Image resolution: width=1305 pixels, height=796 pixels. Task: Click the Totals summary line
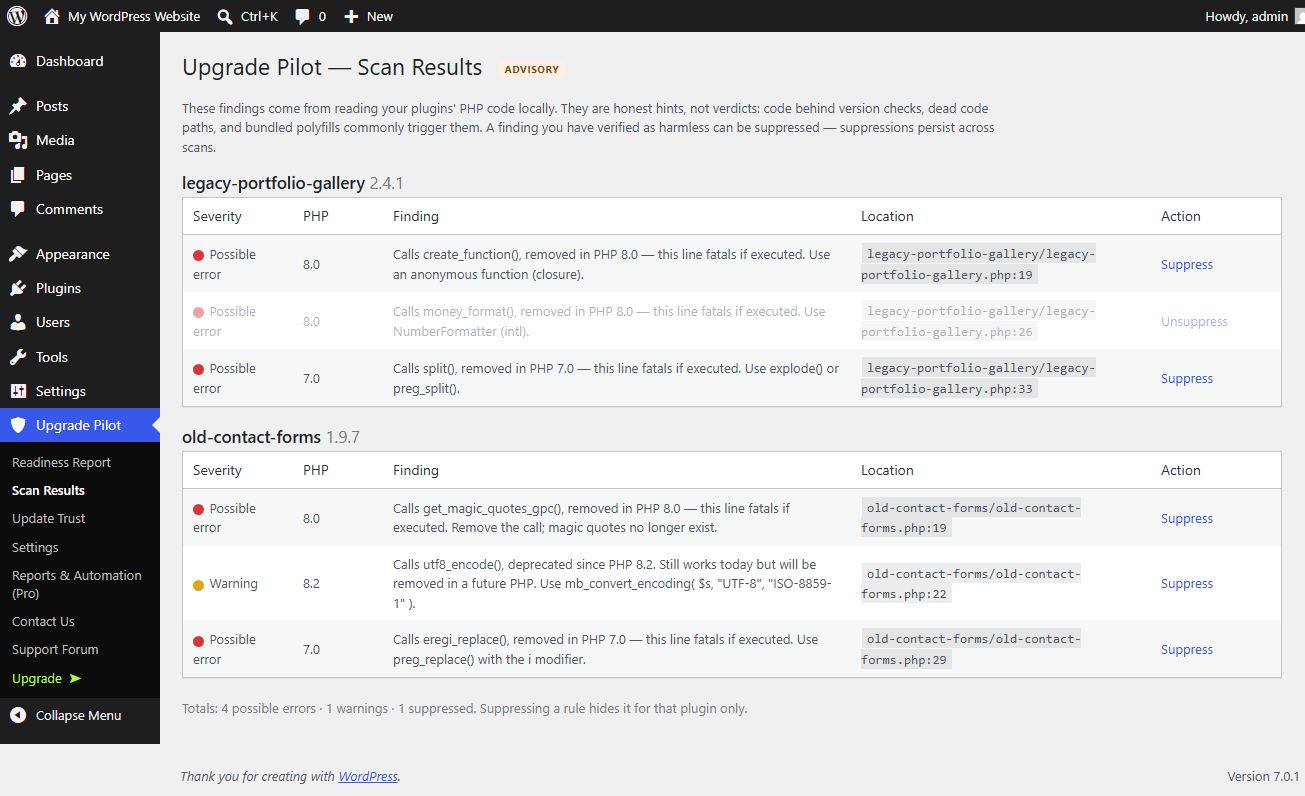464,708
